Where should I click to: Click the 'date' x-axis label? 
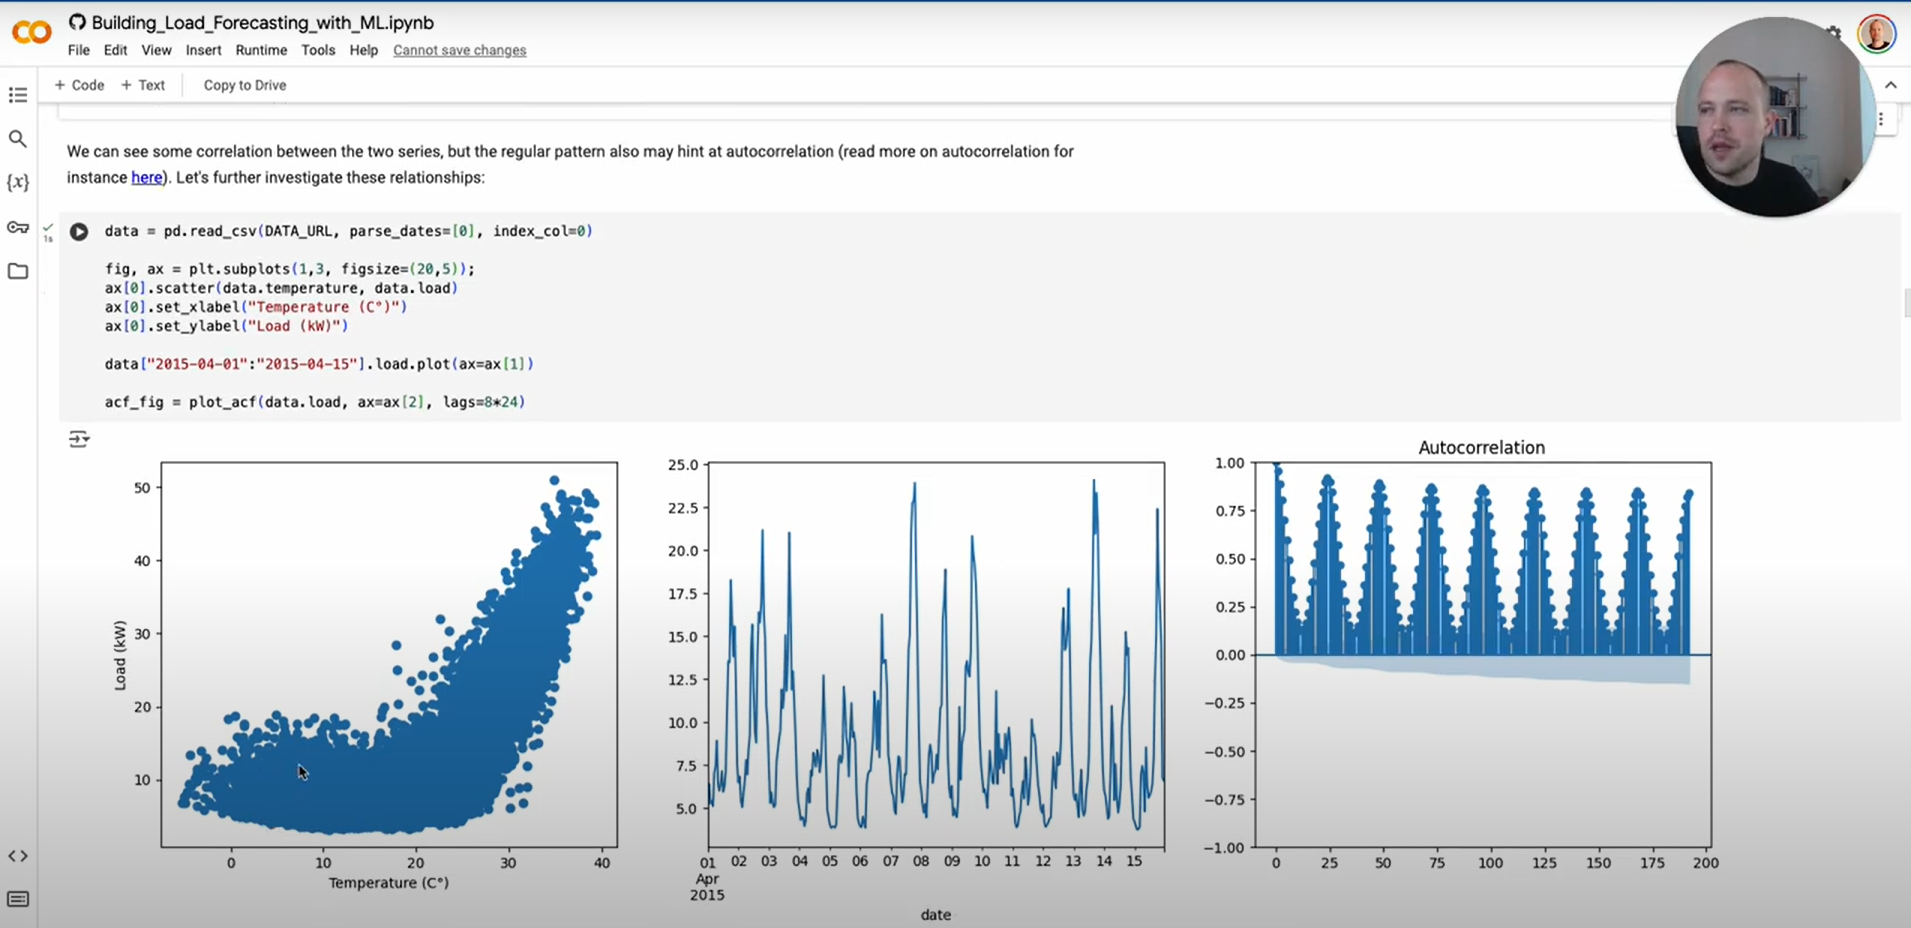point(936,915)
